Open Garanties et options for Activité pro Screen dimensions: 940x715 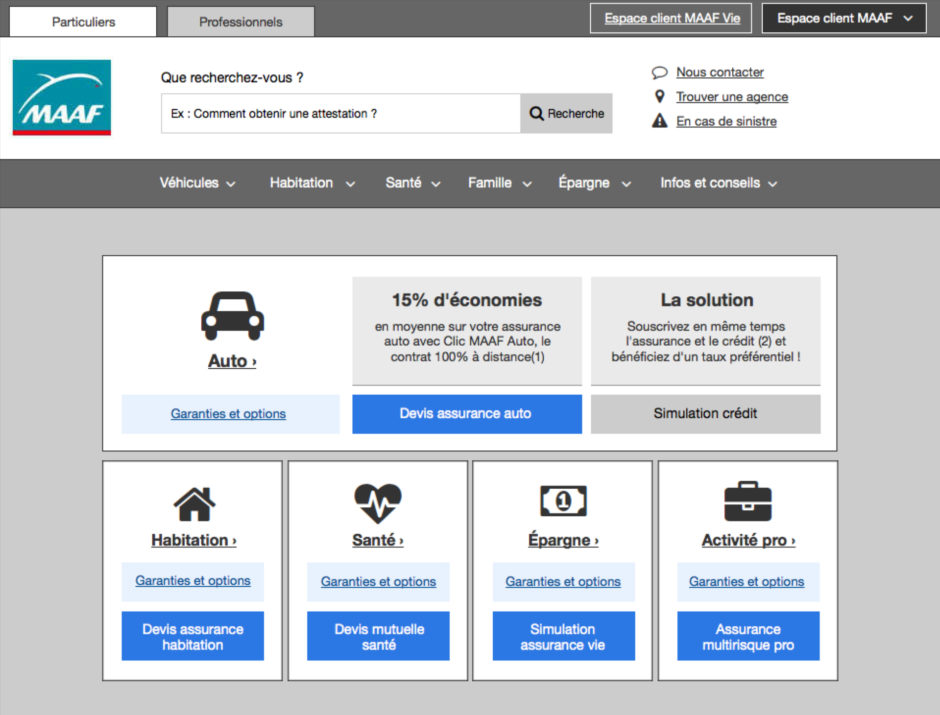click(x=748, y=581)
